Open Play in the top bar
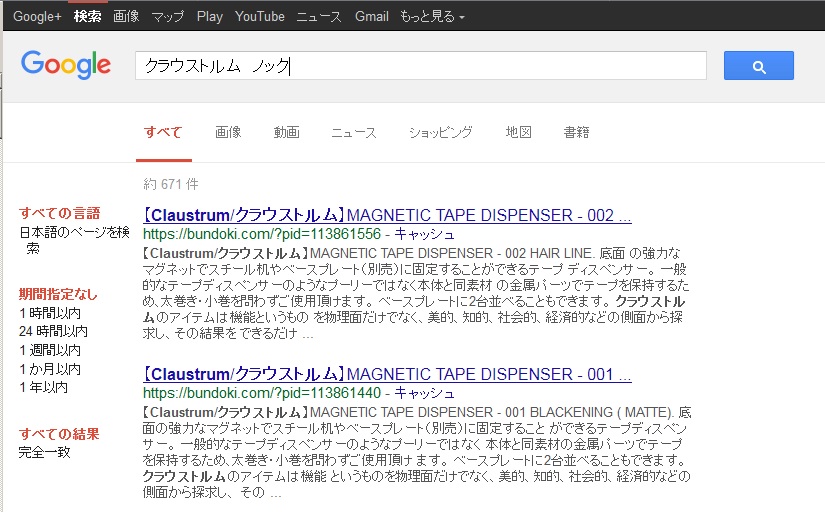Viewport: 825px width, 512px height. (209, 17)
